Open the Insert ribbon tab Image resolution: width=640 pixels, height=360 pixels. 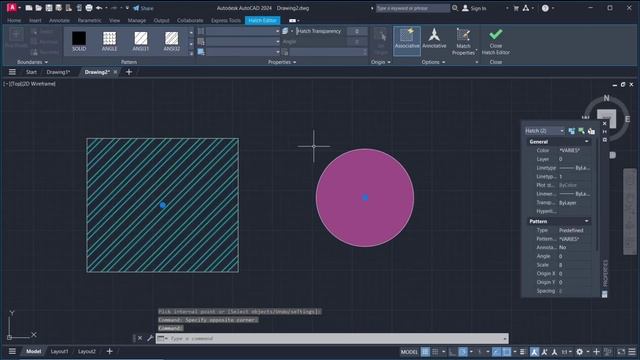[x=35, y=20]
